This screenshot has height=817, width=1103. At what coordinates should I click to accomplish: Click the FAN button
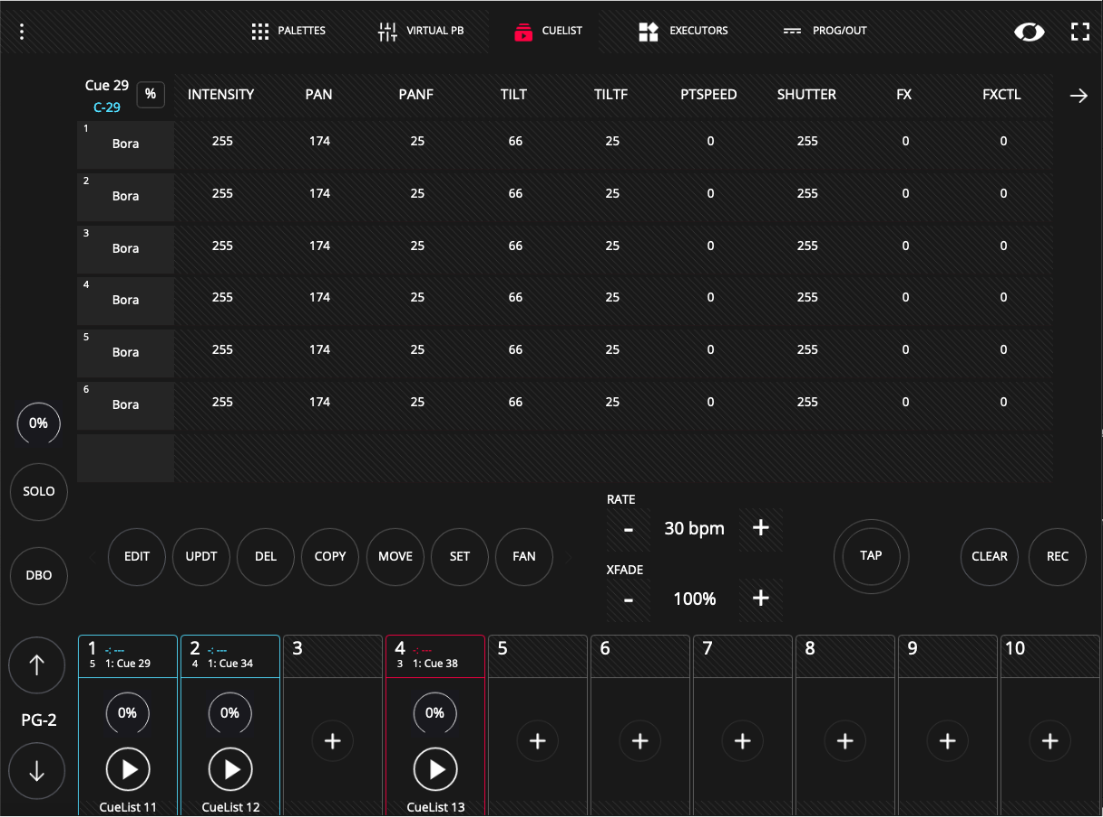coord(524,557)
